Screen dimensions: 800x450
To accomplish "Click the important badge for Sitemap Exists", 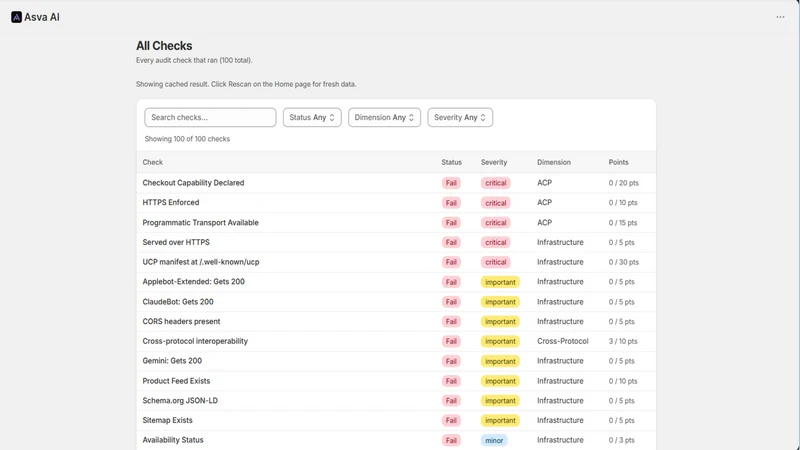I will pyautogui.click(x=500, y=420).
